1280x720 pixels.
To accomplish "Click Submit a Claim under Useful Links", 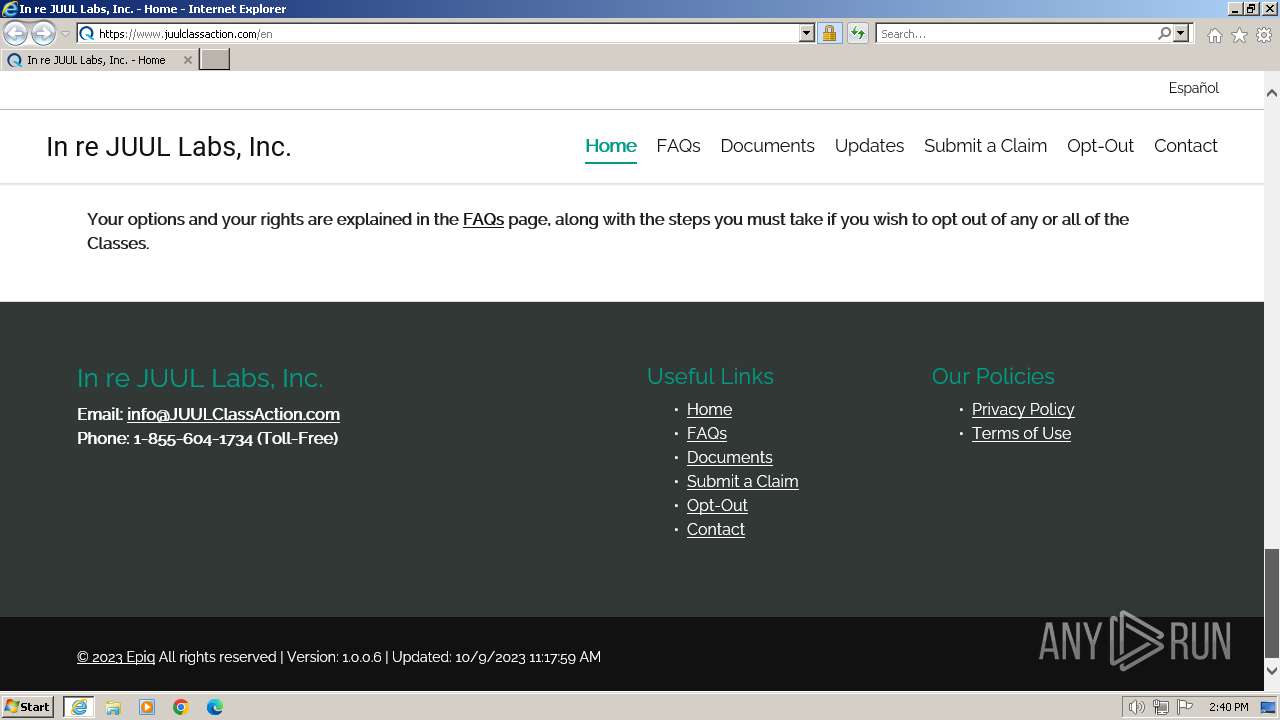I will pos(742,481).
